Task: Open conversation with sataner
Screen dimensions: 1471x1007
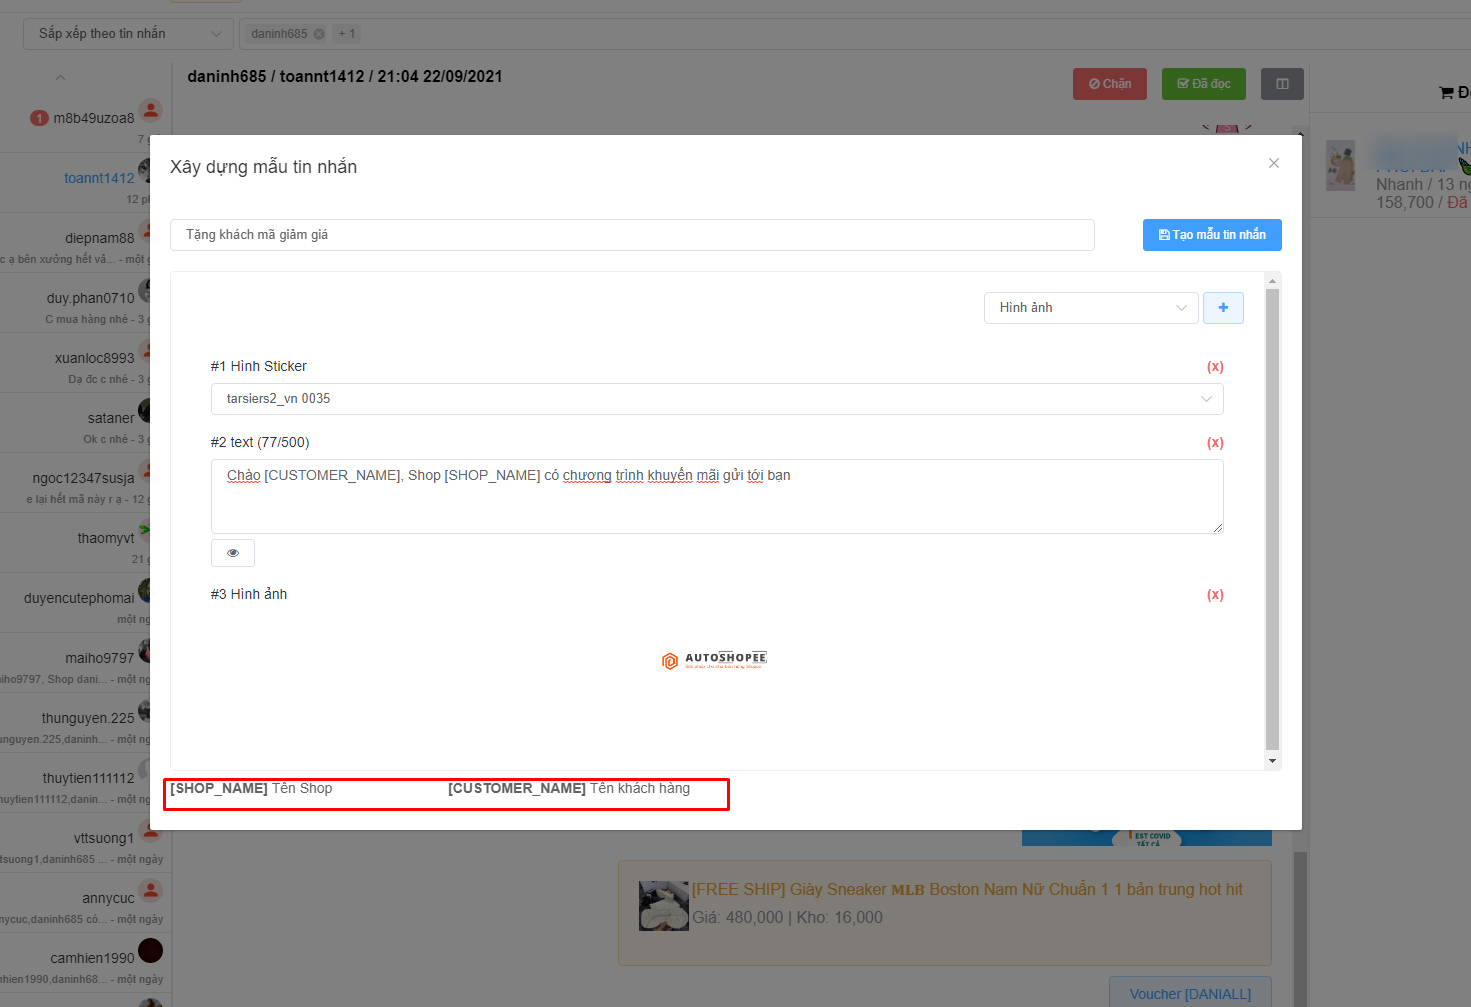Action: (x=86, y=423)
